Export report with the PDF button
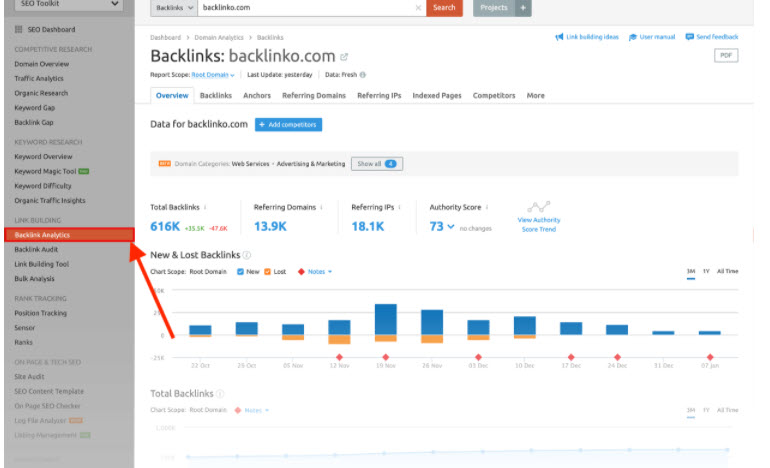This screenshot has width=770, height=468. pyautogui.click(x=726, y=55)
